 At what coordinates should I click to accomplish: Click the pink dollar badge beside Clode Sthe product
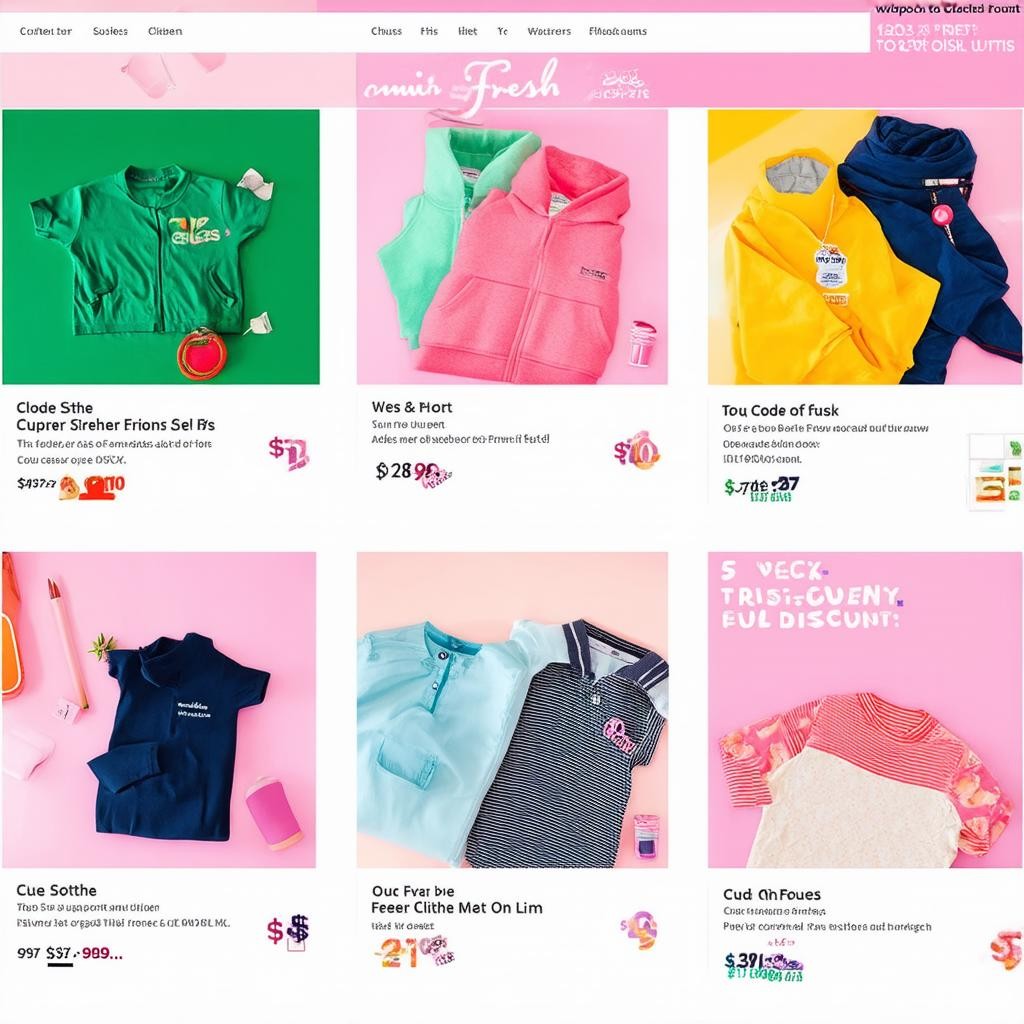(x=289, y=453)
